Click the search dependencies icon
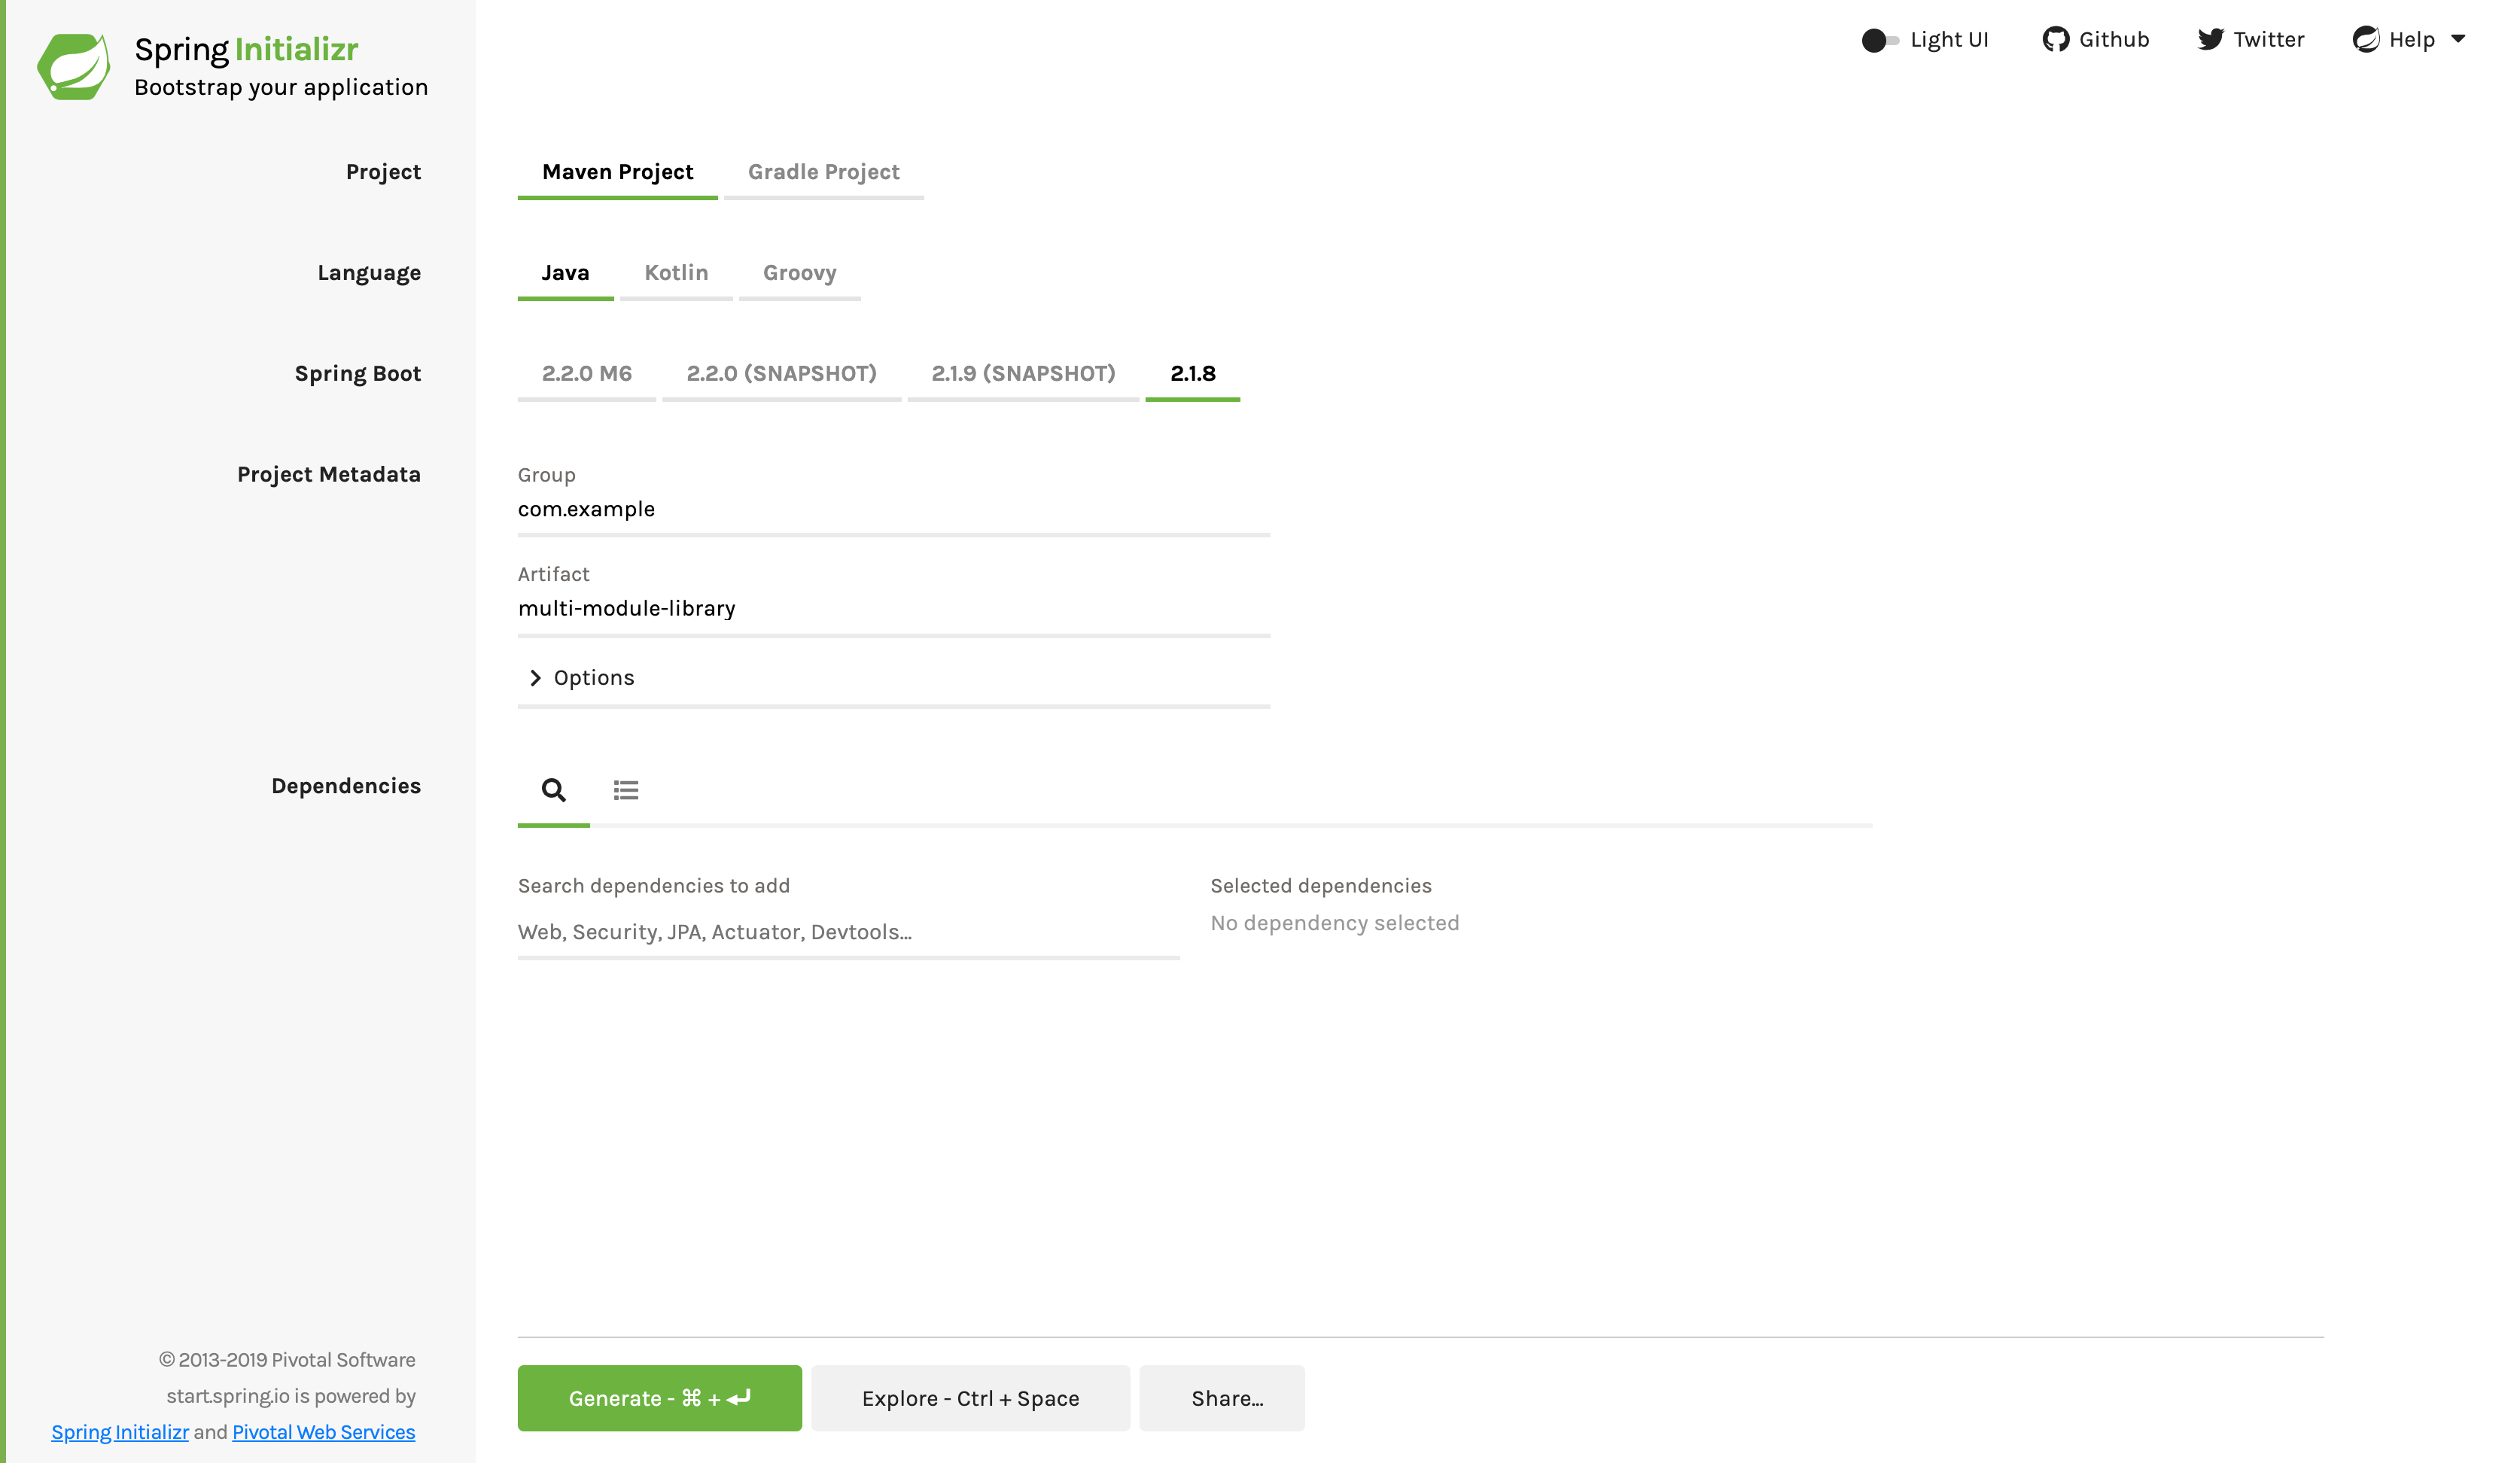2520x1463 pixels. click(x=554, y=789)
